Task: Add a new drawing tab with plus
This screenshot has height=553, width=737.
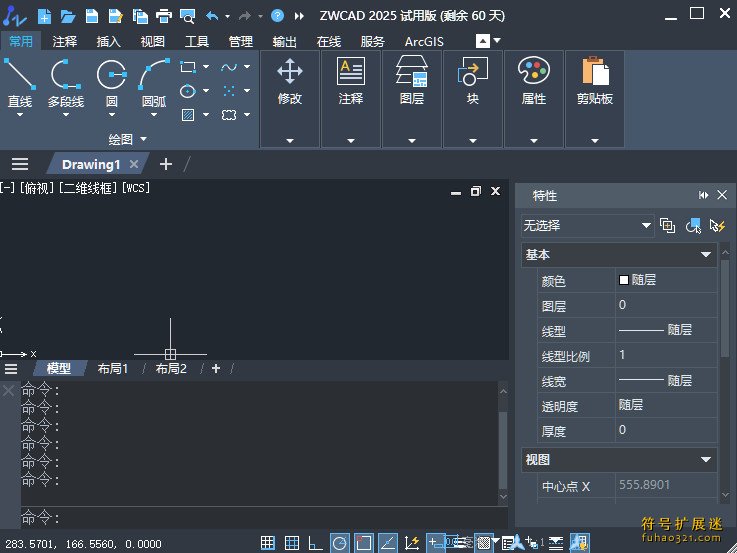Action: [166, 164]
